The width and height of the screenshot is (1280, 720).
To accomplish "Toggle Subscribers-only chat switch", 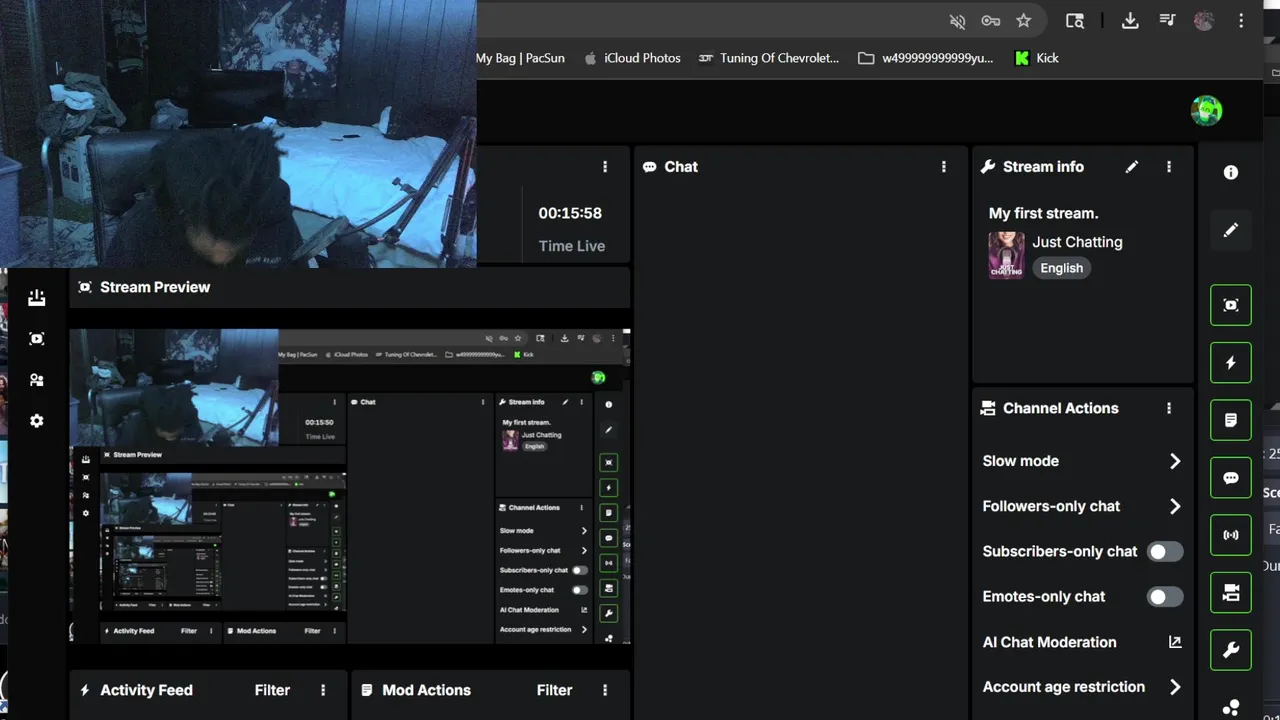I will click(1165, 551).
